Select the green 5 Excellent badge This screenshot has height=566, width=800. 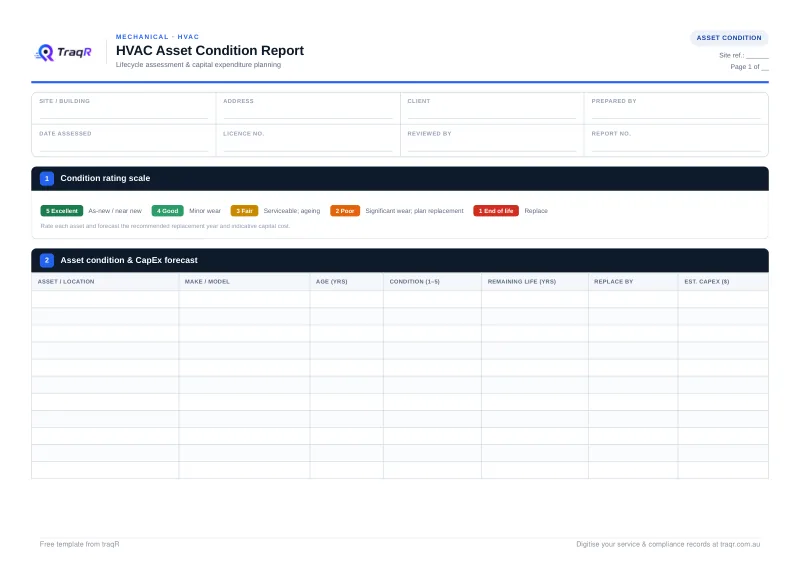coord(62,211)
